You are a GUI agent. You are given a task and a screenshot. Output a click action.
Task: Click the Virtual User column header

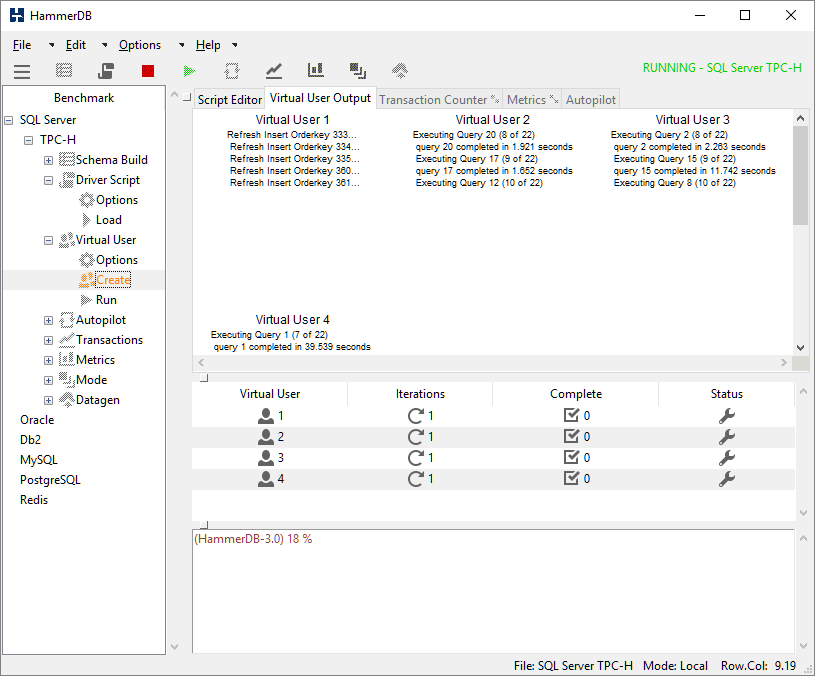(x=270, y=394)
